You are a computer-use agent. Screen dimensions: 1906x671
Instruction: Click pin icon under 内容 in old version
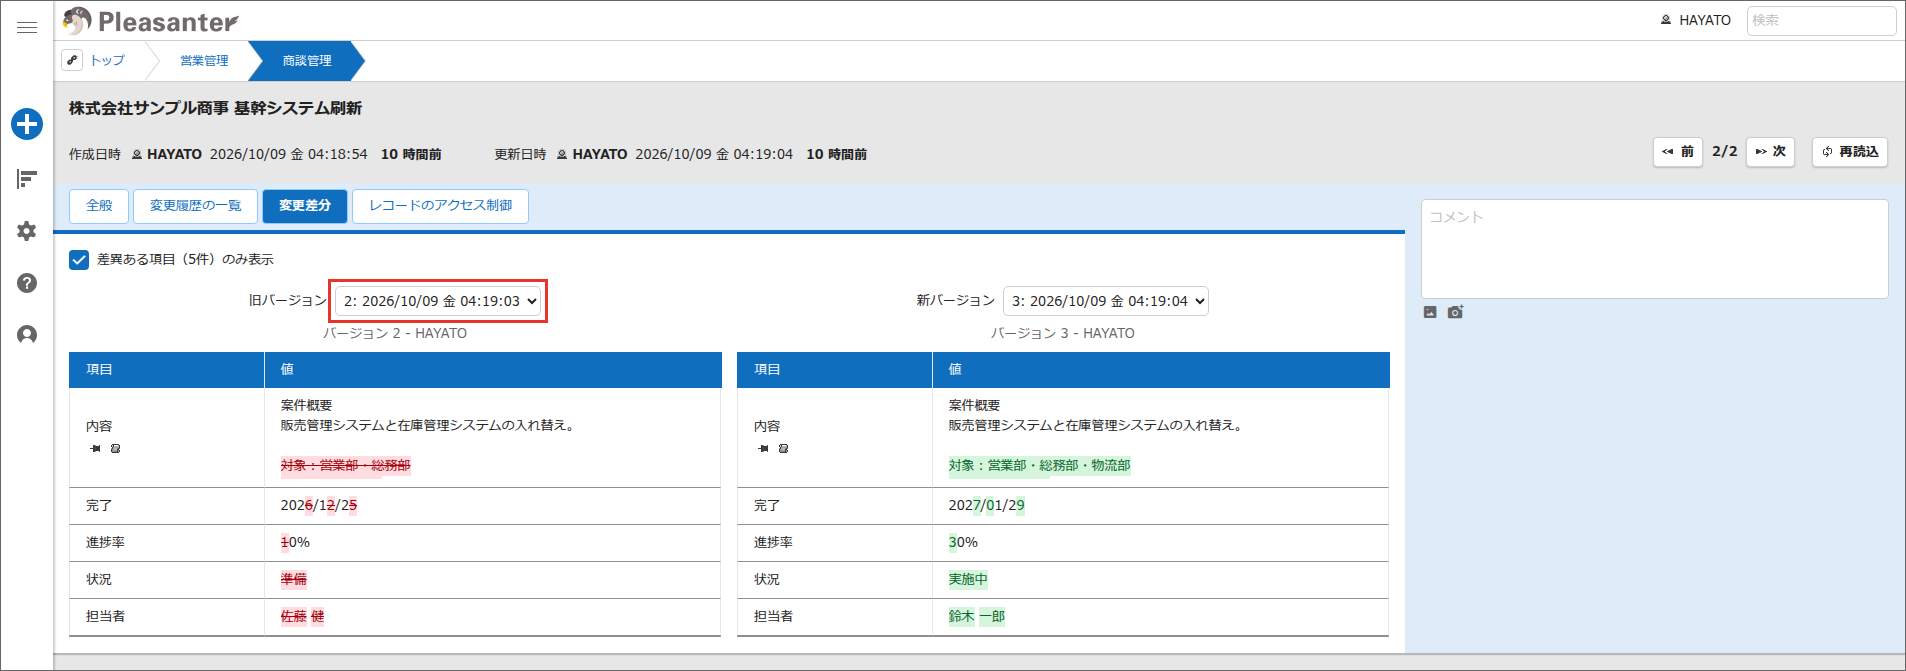[95, 448]
